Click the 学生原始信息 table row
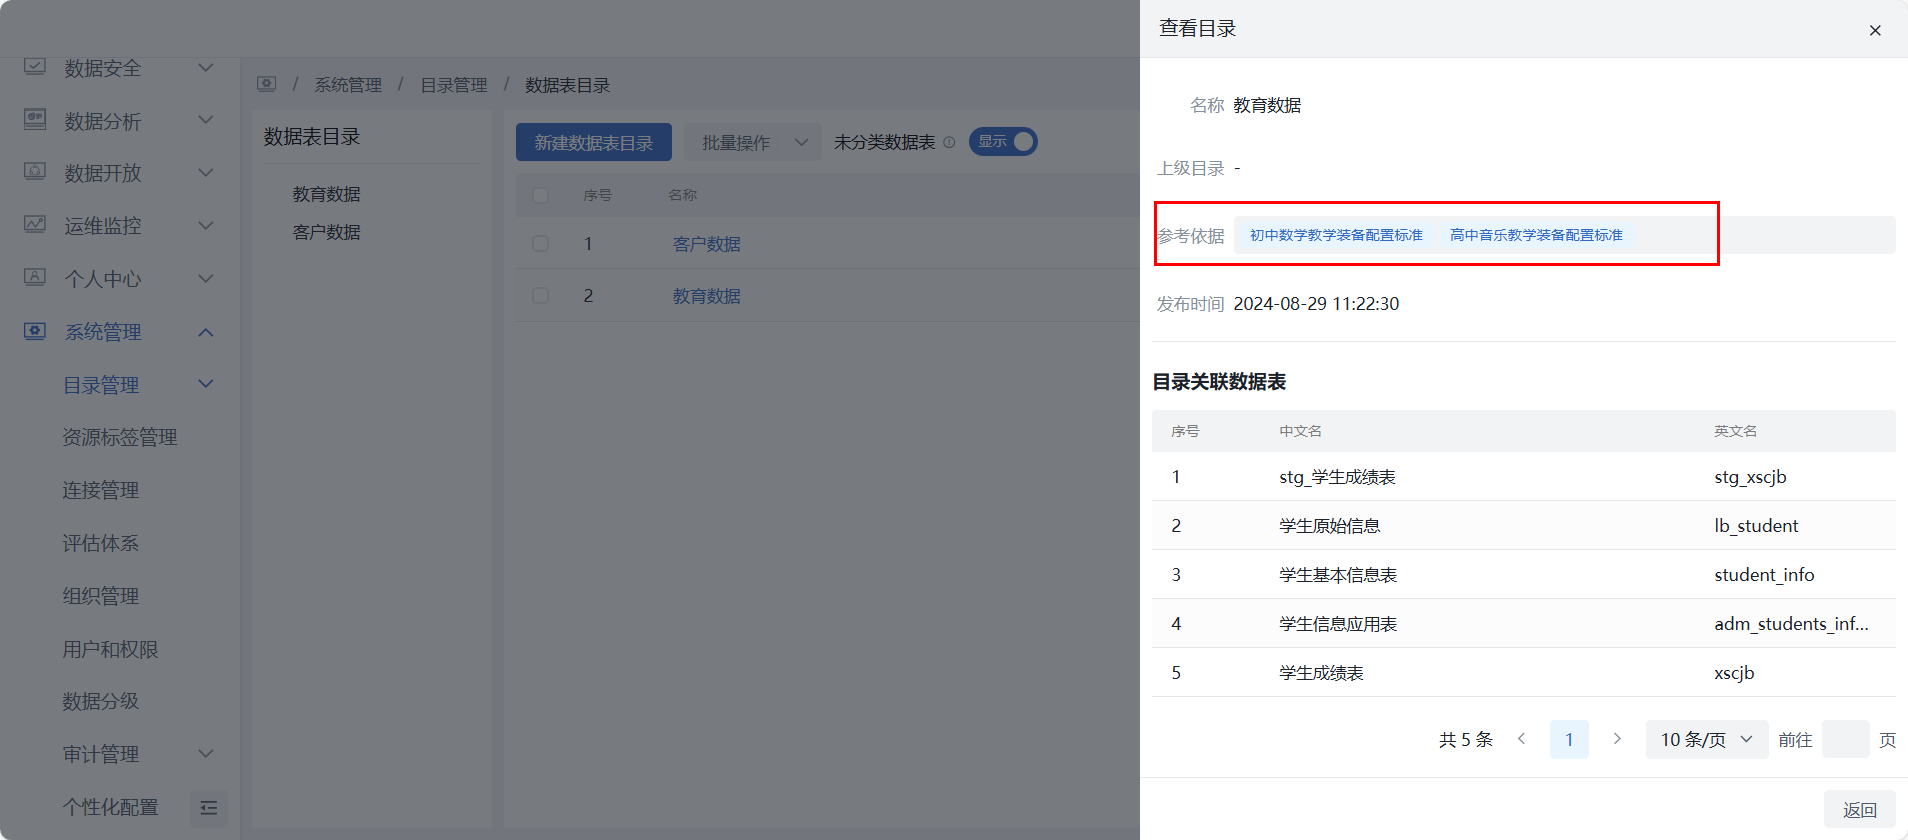 pyautogui.click(x=1524, y=526)
